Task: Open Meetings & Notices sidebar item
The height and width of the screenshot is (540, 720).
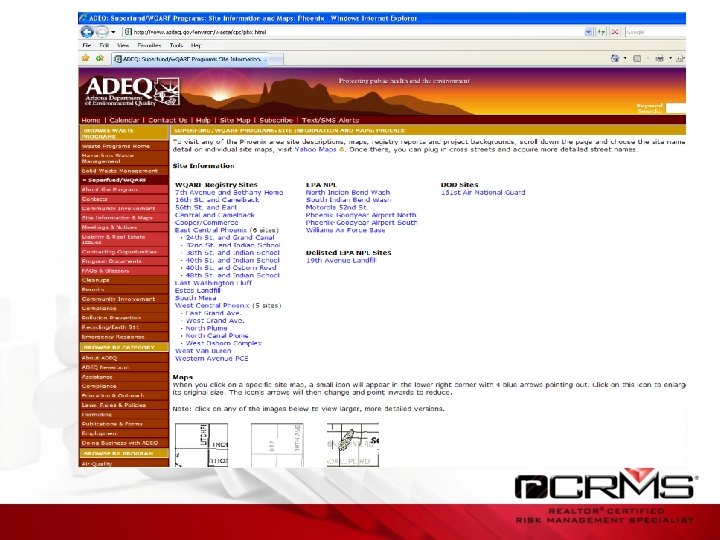Action: [x=124, y=227]
